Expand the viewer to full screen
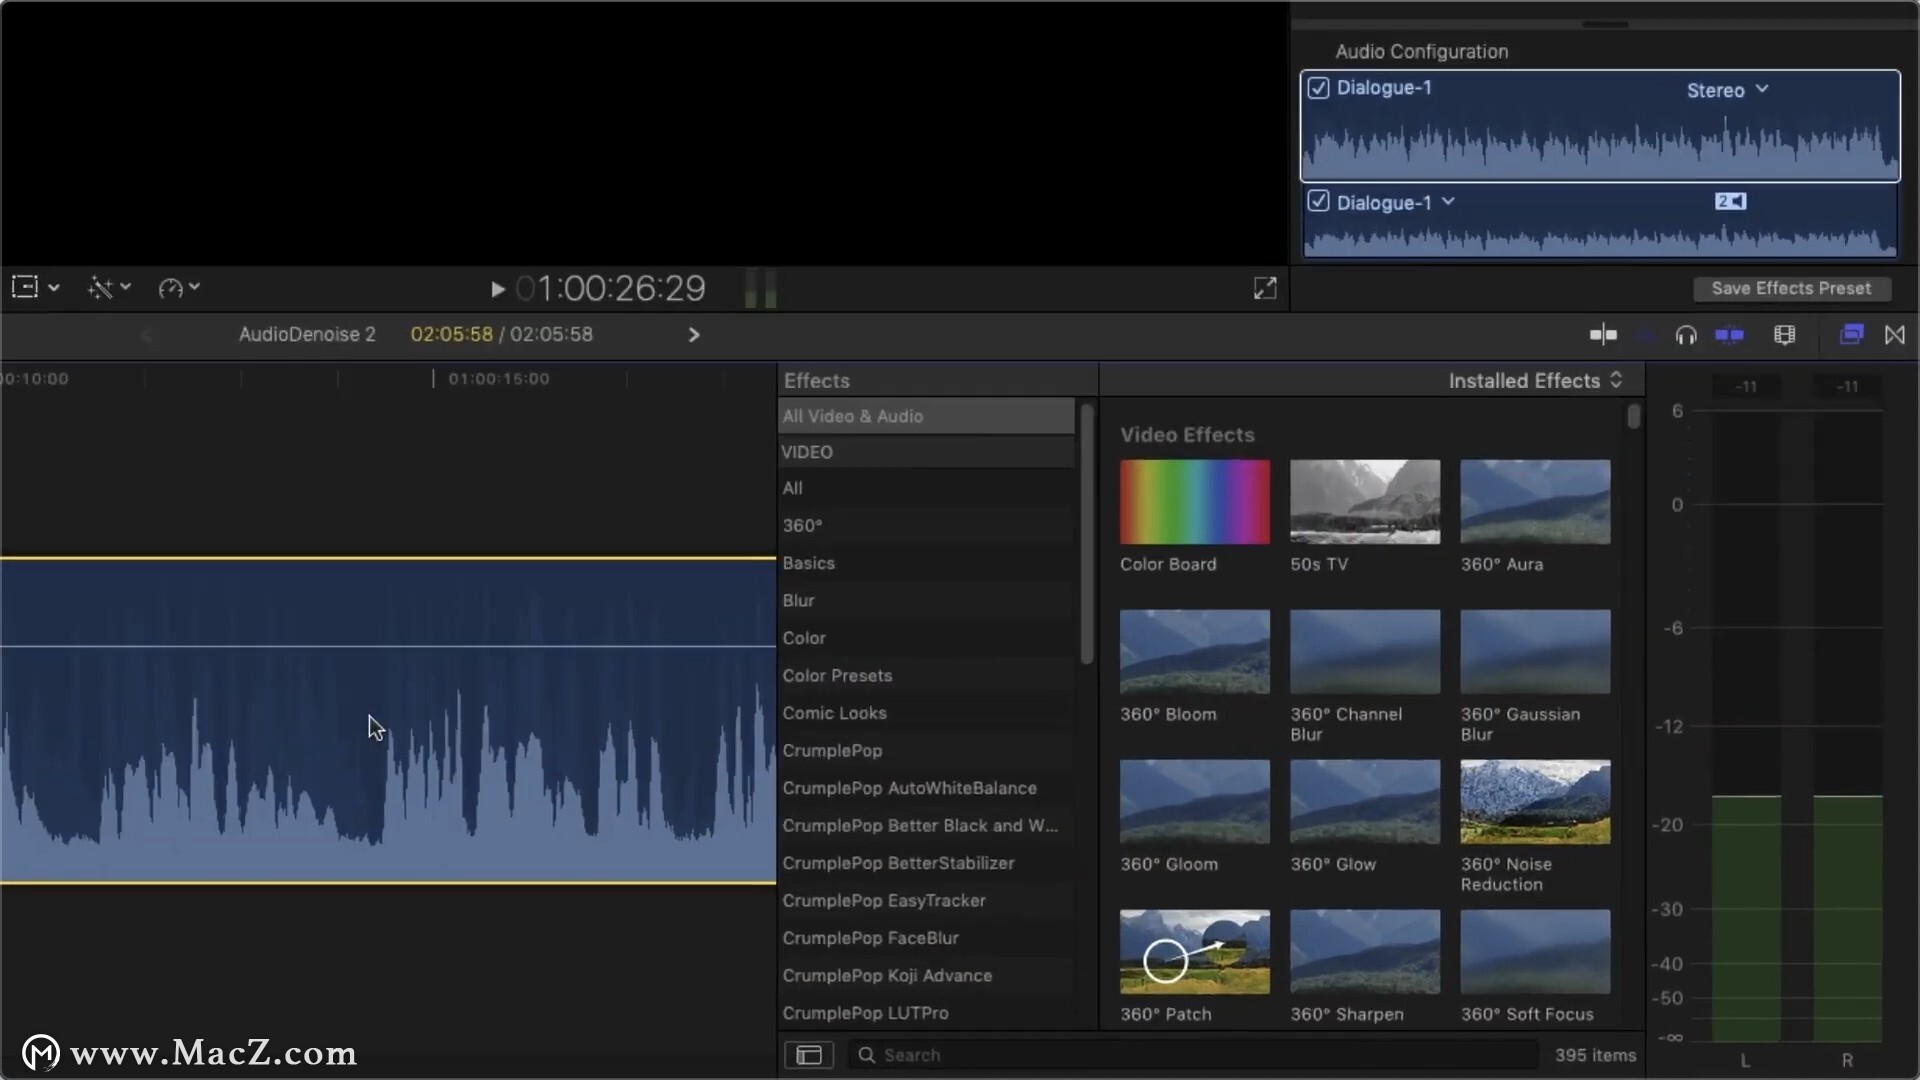 pos(1265,288)
